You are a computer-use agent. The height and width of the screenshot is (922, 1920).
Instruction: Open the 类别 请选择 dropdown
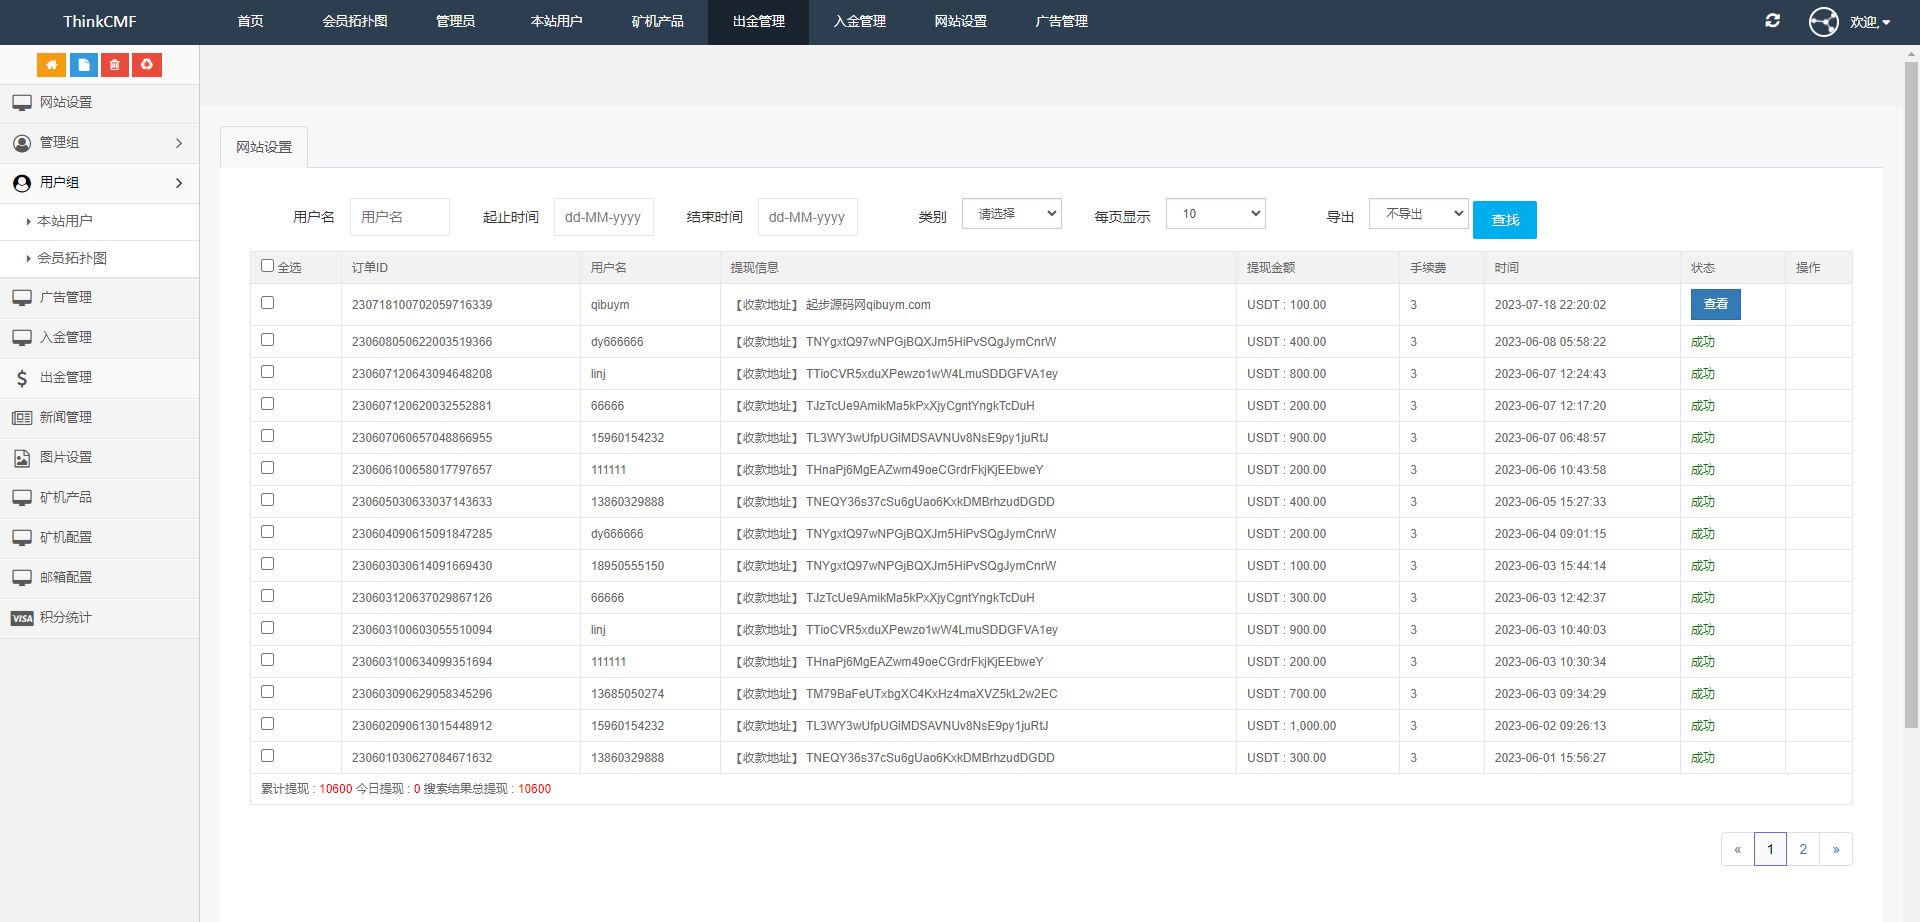point(1011,214)
